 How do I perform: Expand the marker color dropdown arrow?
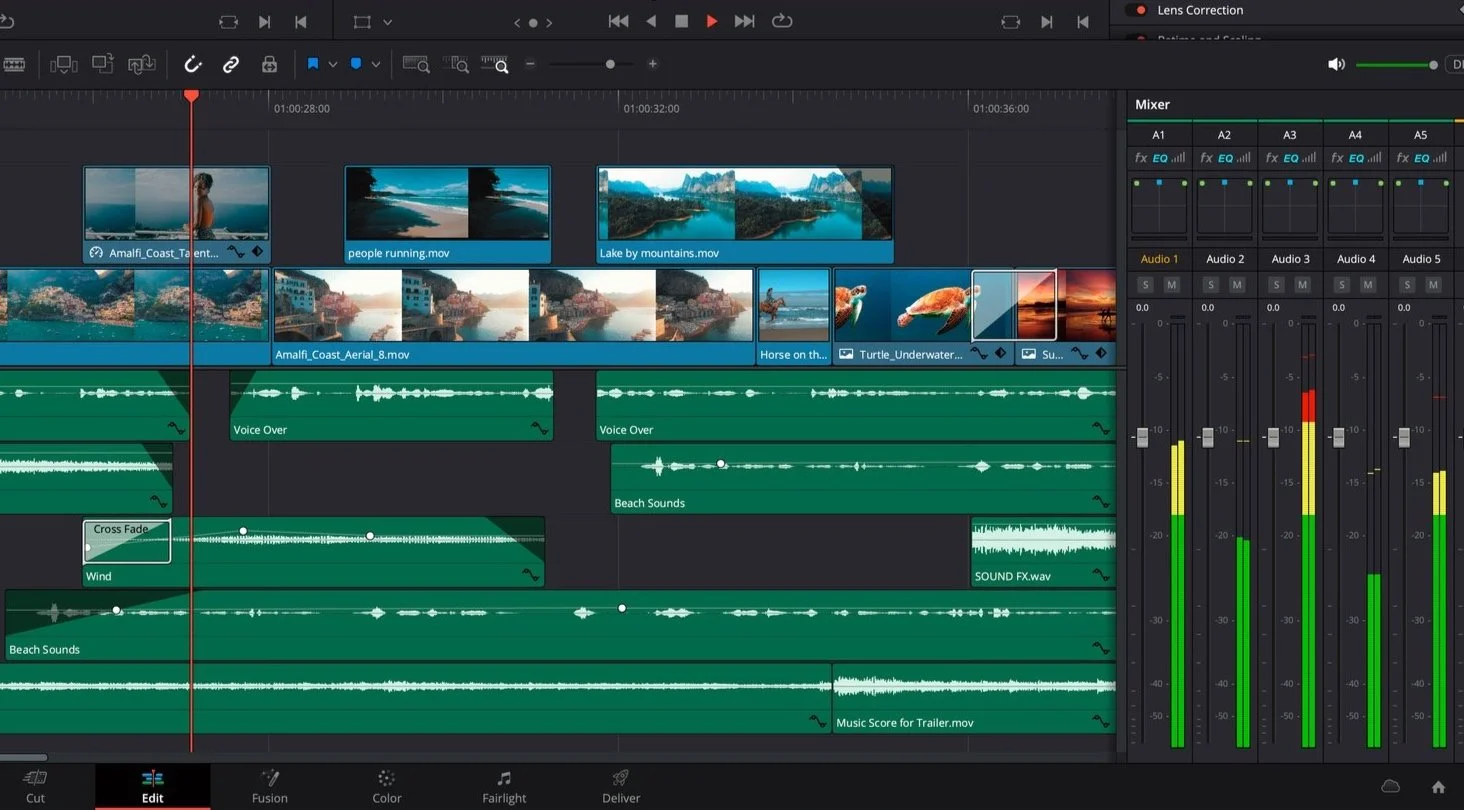[376, 65]
